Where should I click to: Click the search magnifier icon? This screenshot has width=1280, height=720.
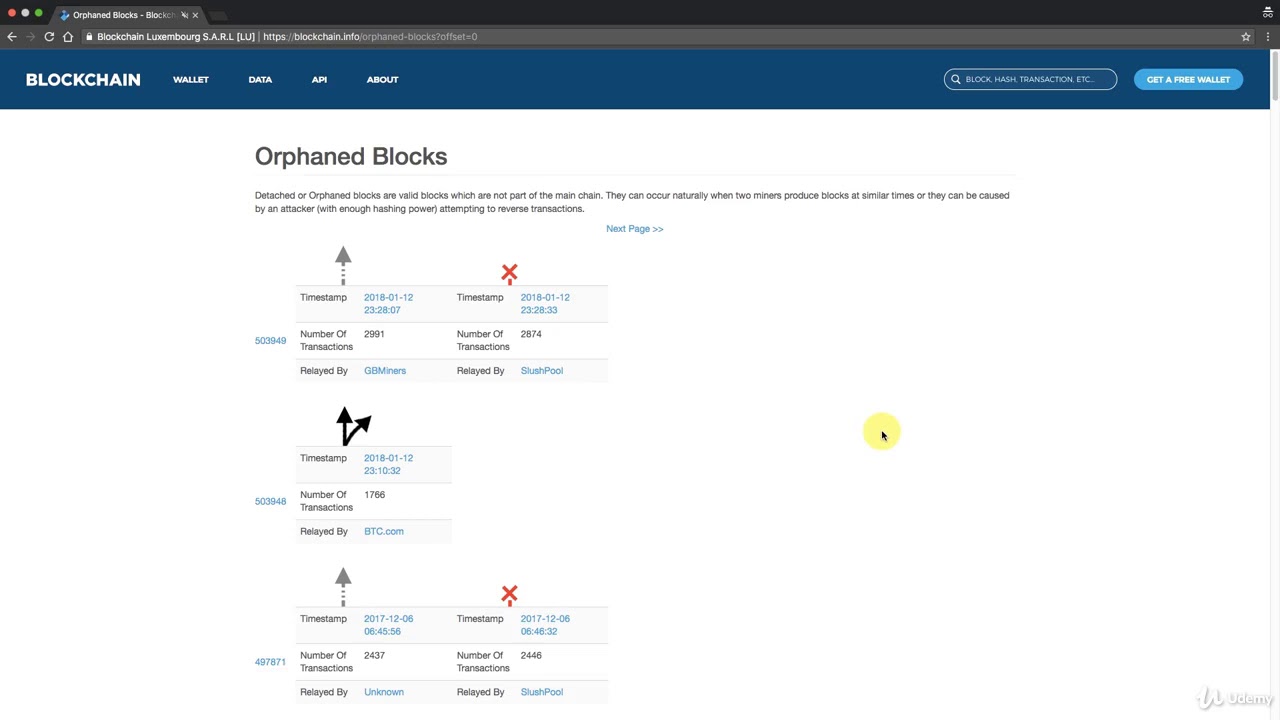click(x=956, y=79)
